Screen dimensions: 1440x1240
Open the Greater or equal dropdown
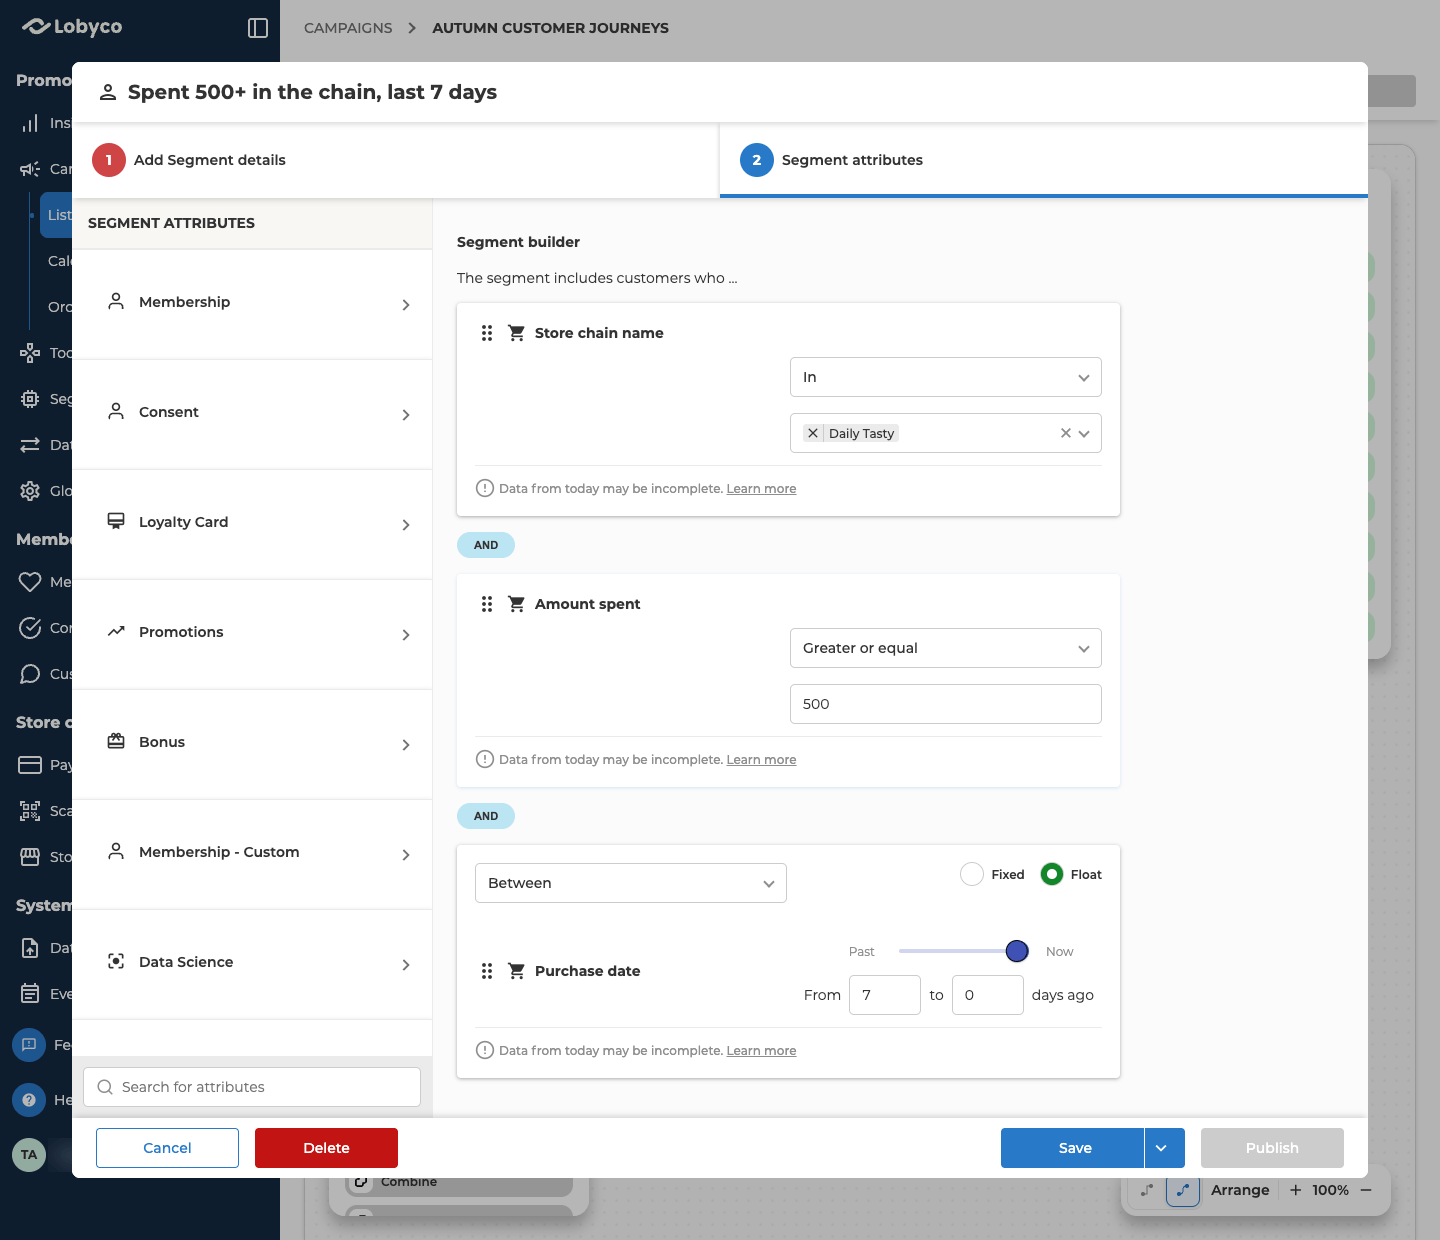946,648
